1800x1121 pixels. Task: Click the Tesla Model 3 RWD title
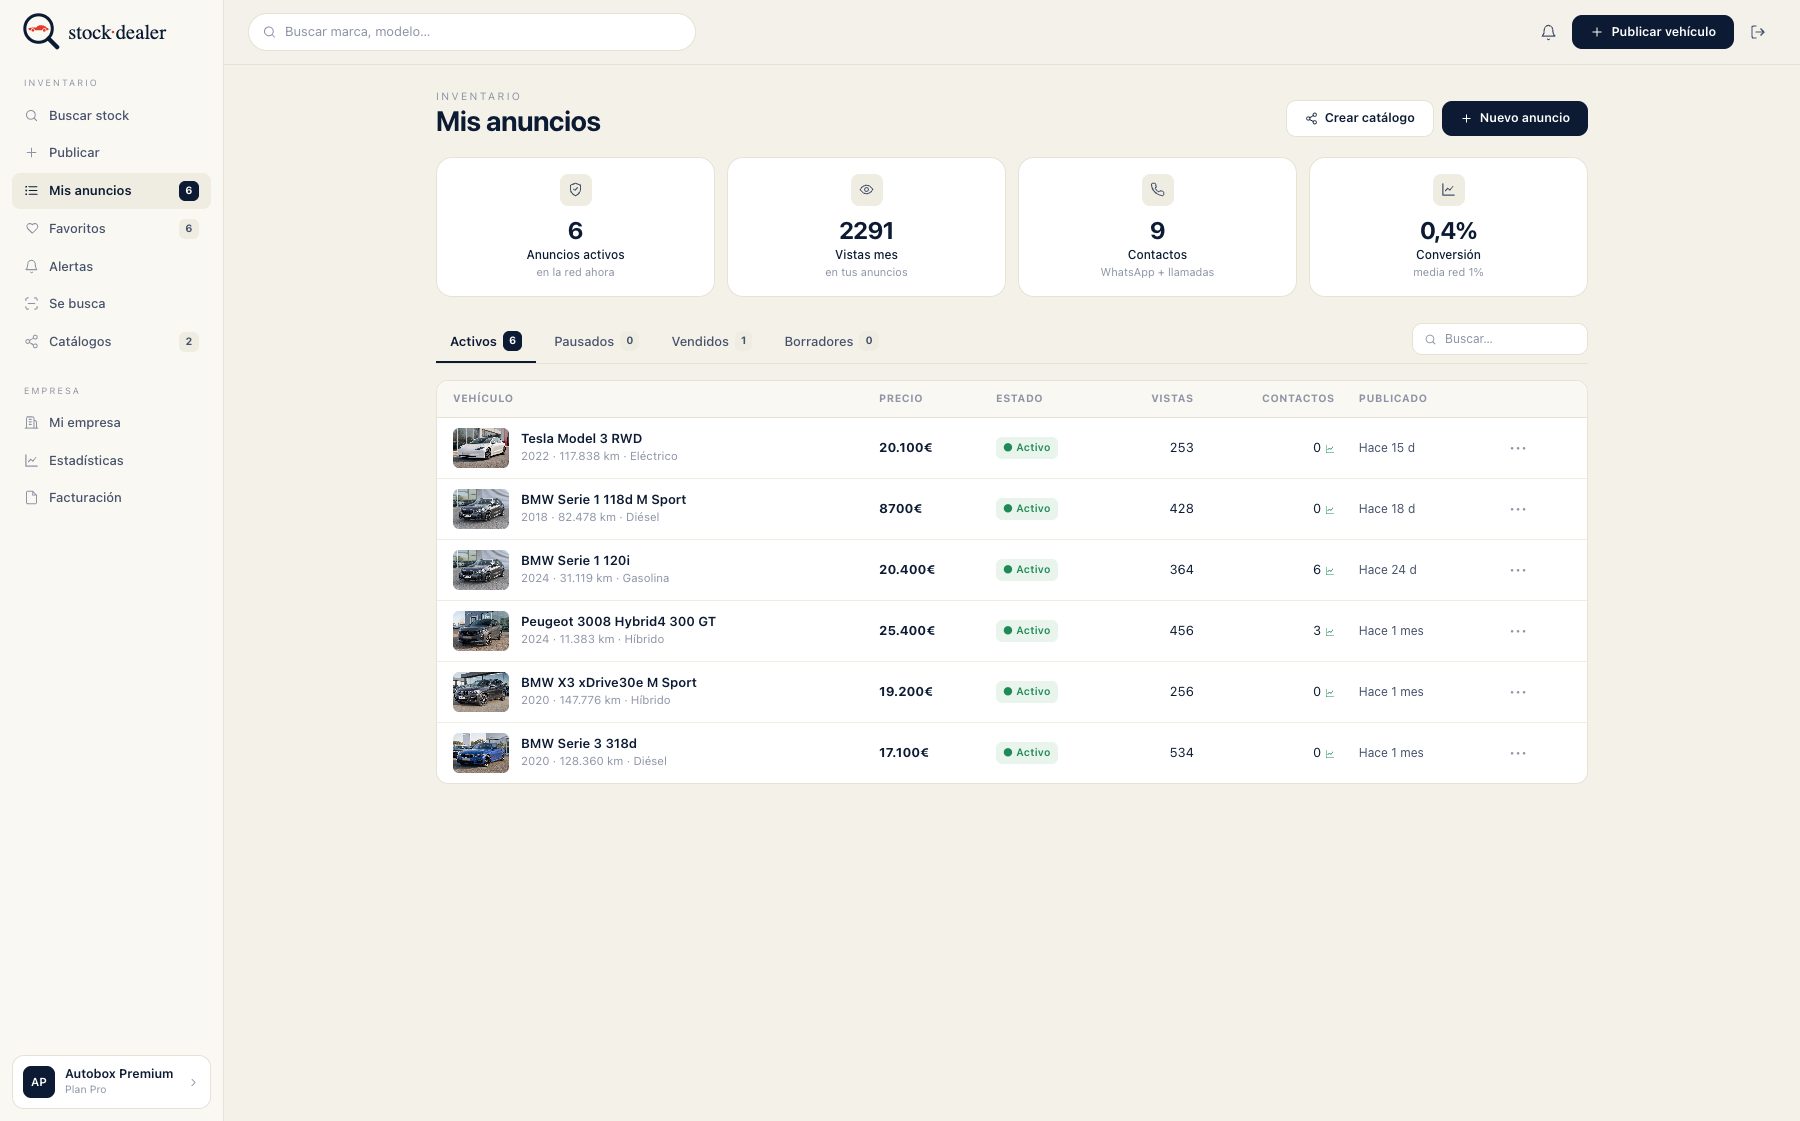581,438
